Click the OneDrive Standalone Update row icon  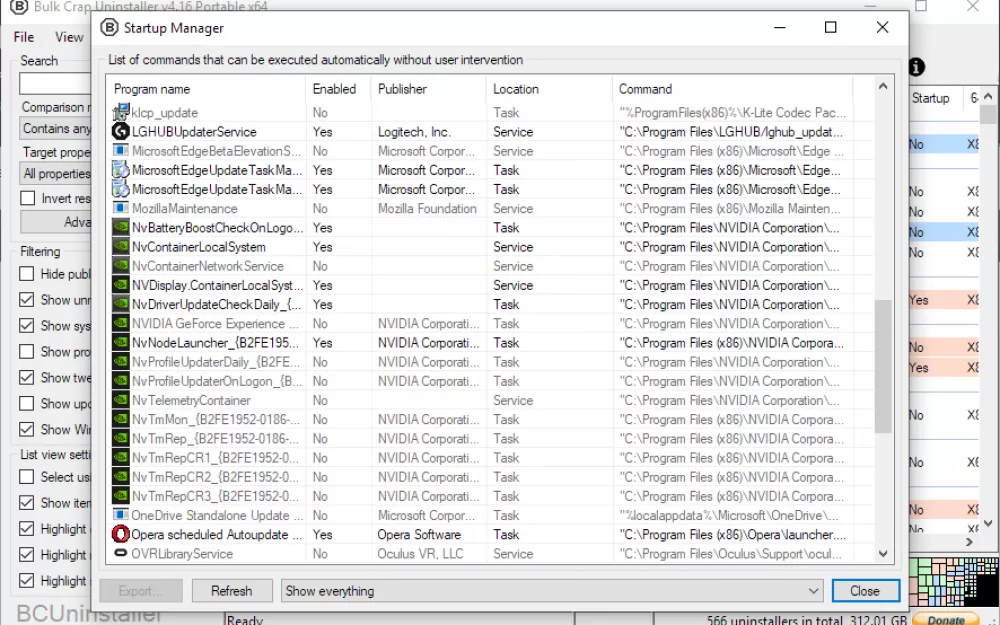click(121, 515)
